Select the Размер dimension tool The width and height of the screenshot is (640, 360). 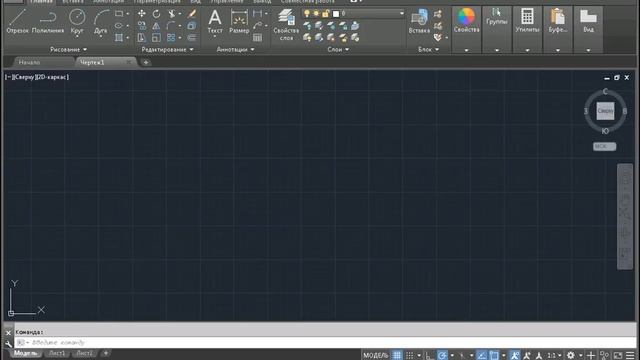(239, 21)
